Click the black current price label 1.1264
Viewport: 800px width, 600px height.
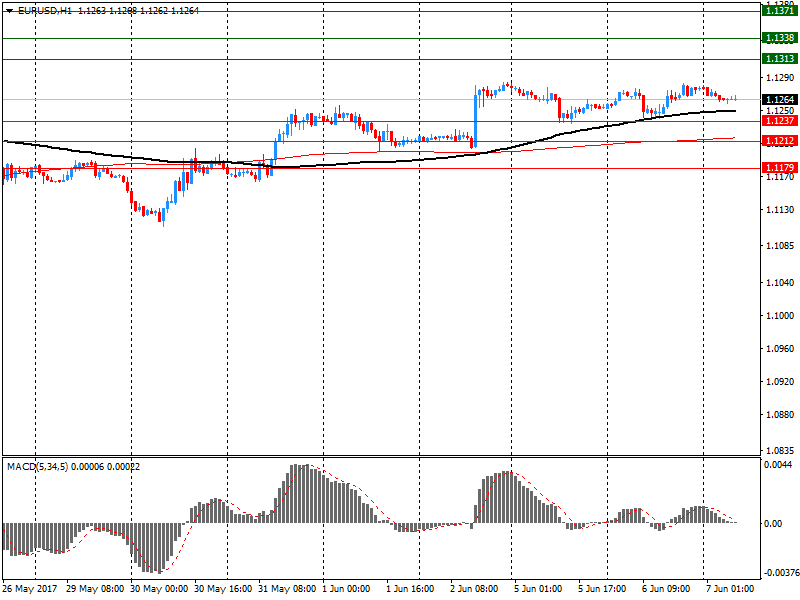(780, 99)
